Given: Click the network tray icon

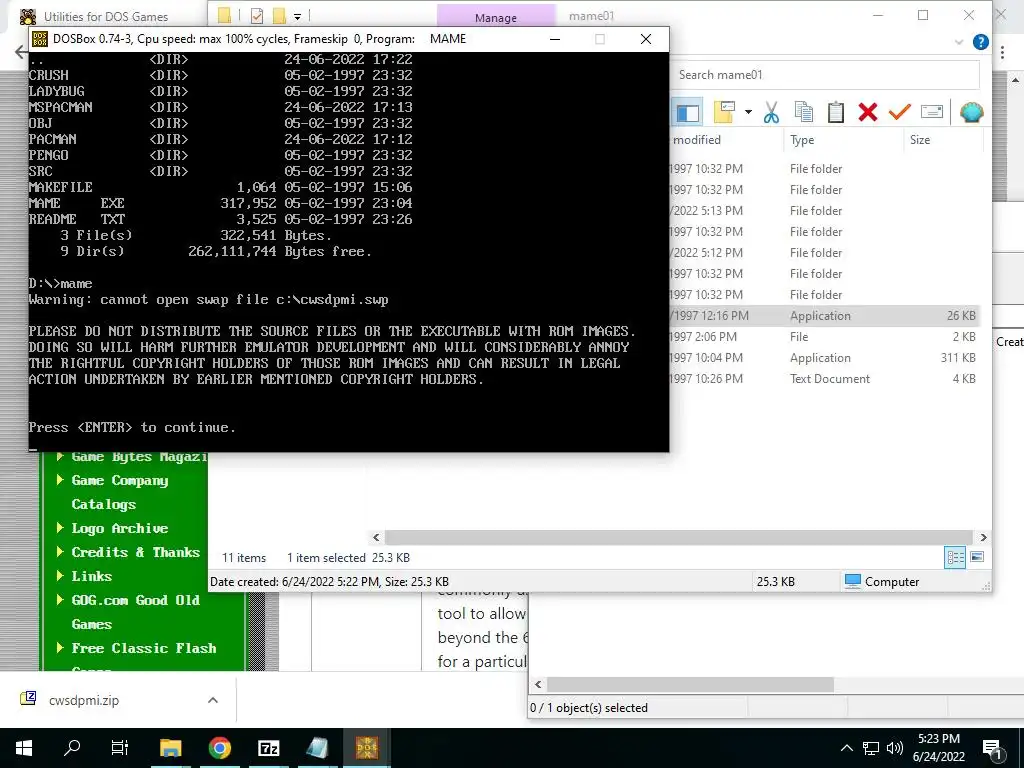Looking at the screenshot, I should [871, 748].
